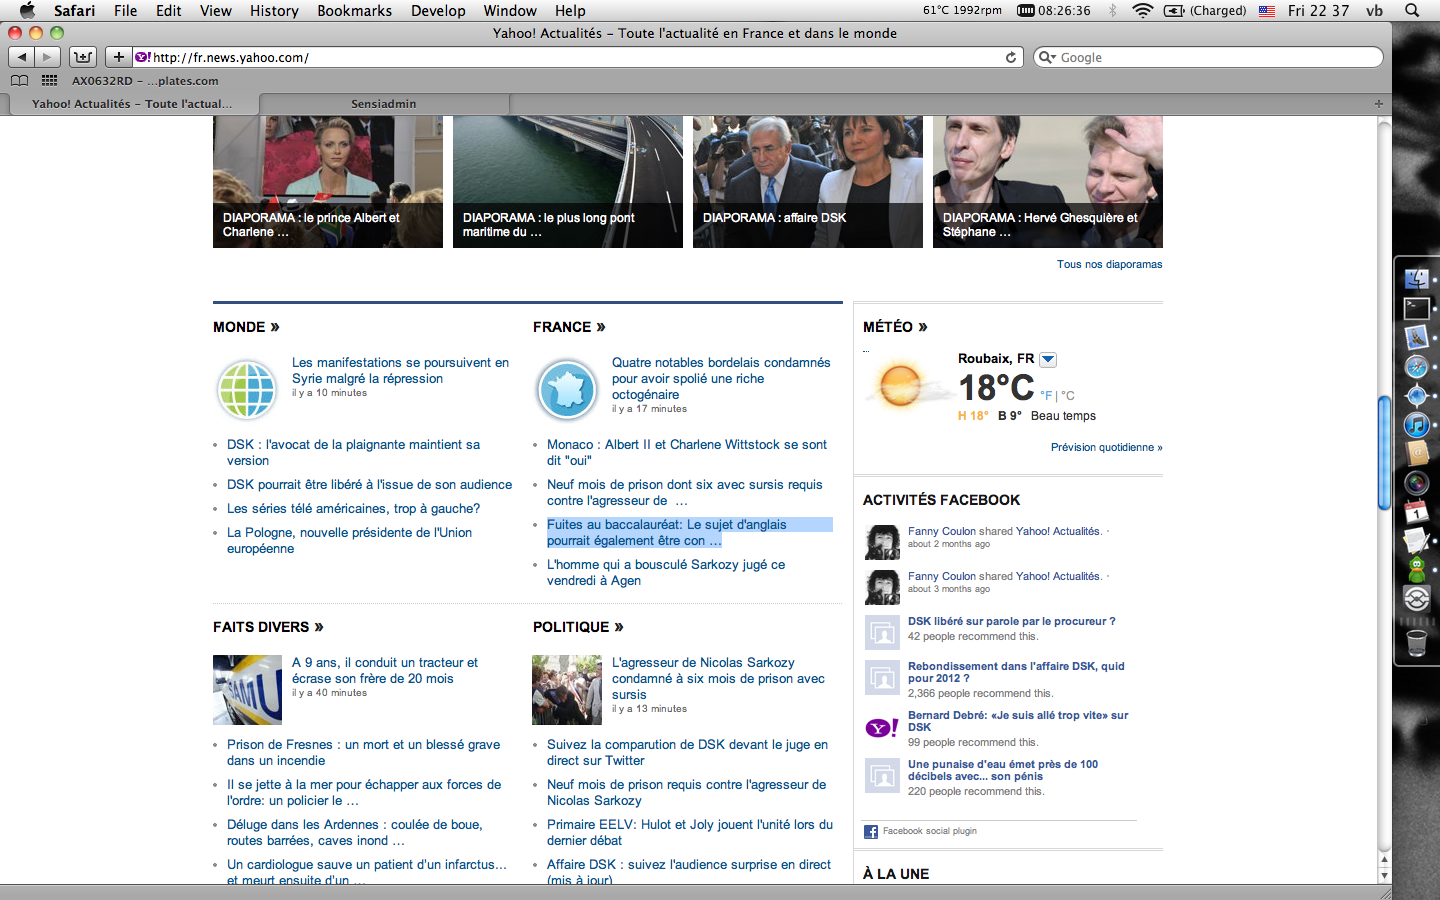The width and height of the screenshot is (1440, 900).
Task: Open the bookmarks book icon
Action: [x=19, y=81]
